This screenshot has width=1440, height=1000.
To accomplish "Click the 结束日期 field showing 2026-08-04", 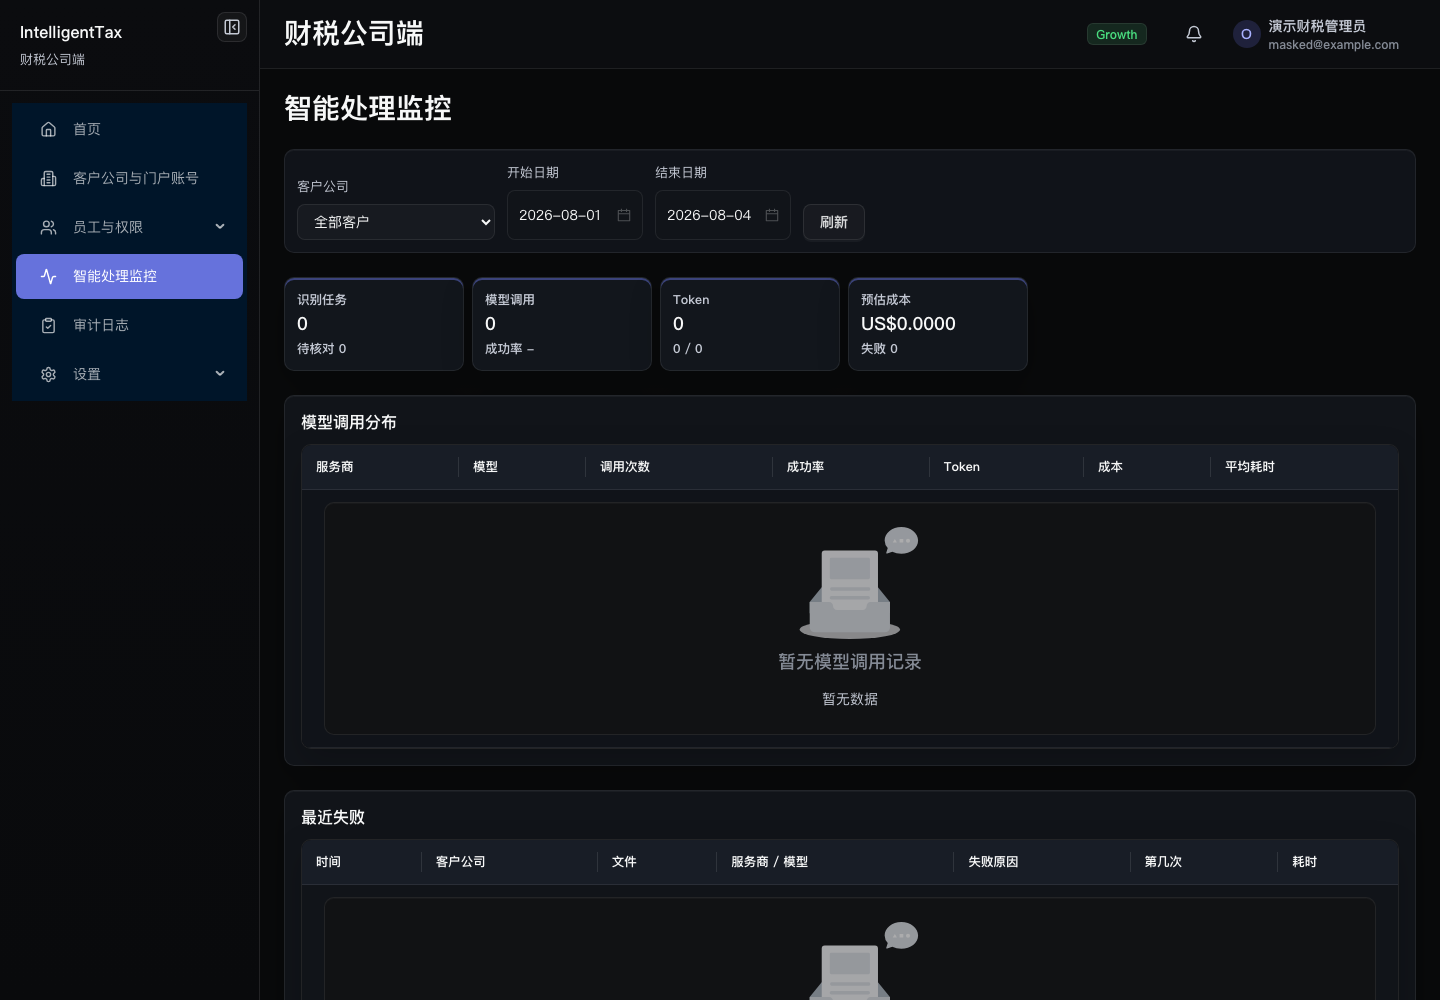I will (x=723, y=215).
